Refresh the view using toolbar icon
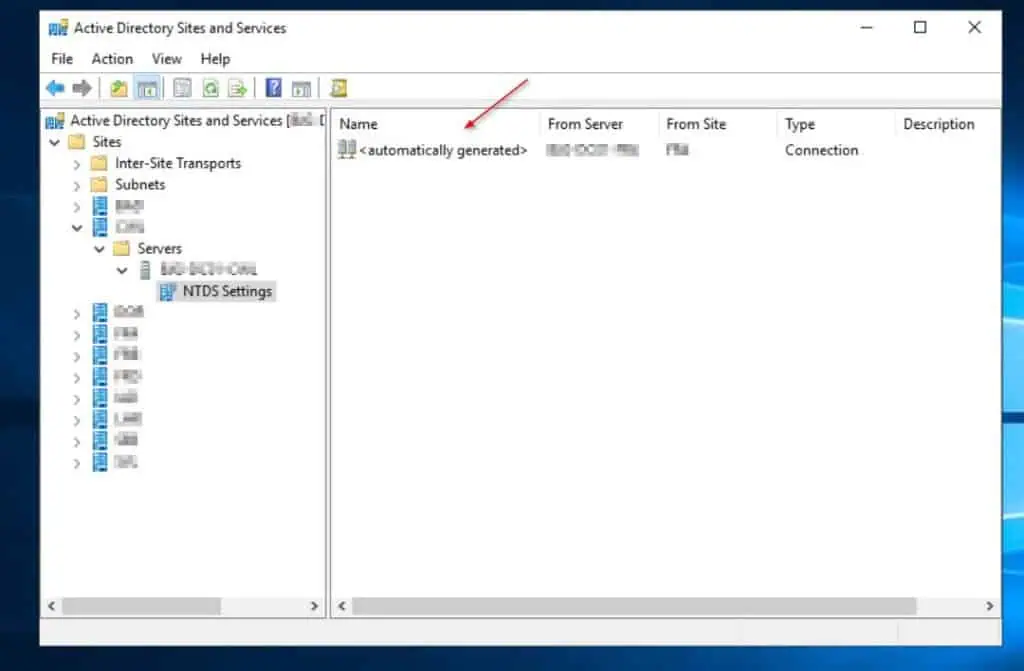 click(210, 88)
